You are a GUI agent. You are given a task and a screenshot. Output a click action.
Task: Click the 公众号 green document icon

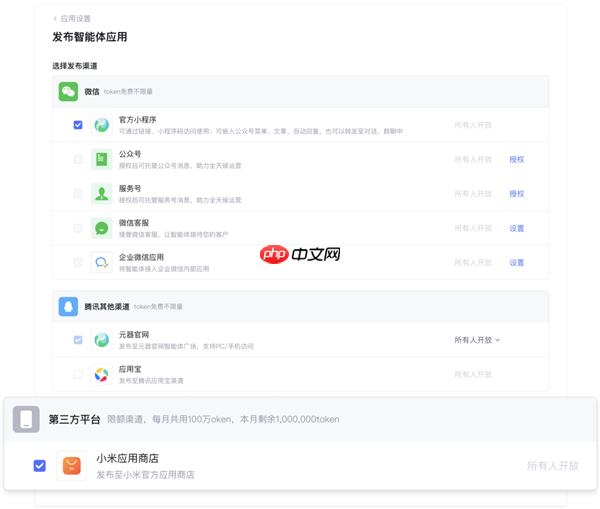click(101, 159)
